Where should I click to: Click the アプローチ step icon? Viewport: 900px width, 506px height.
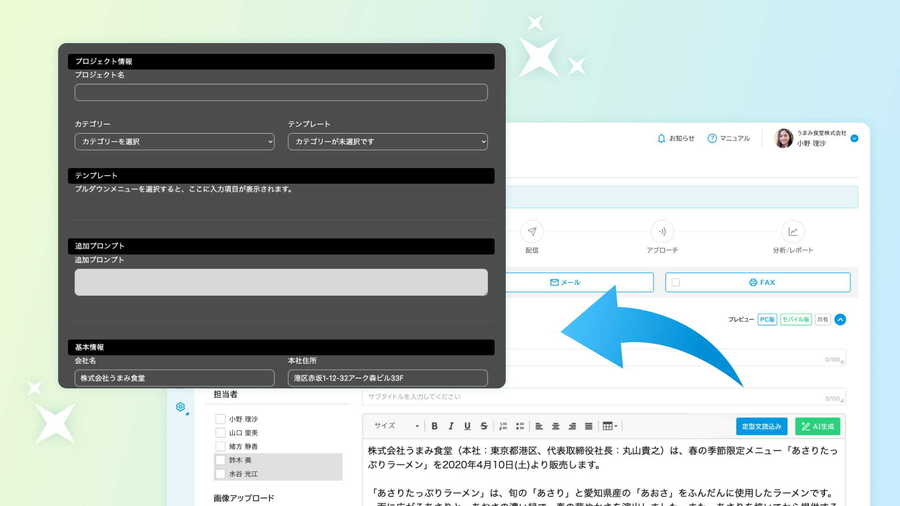(661, 230)
